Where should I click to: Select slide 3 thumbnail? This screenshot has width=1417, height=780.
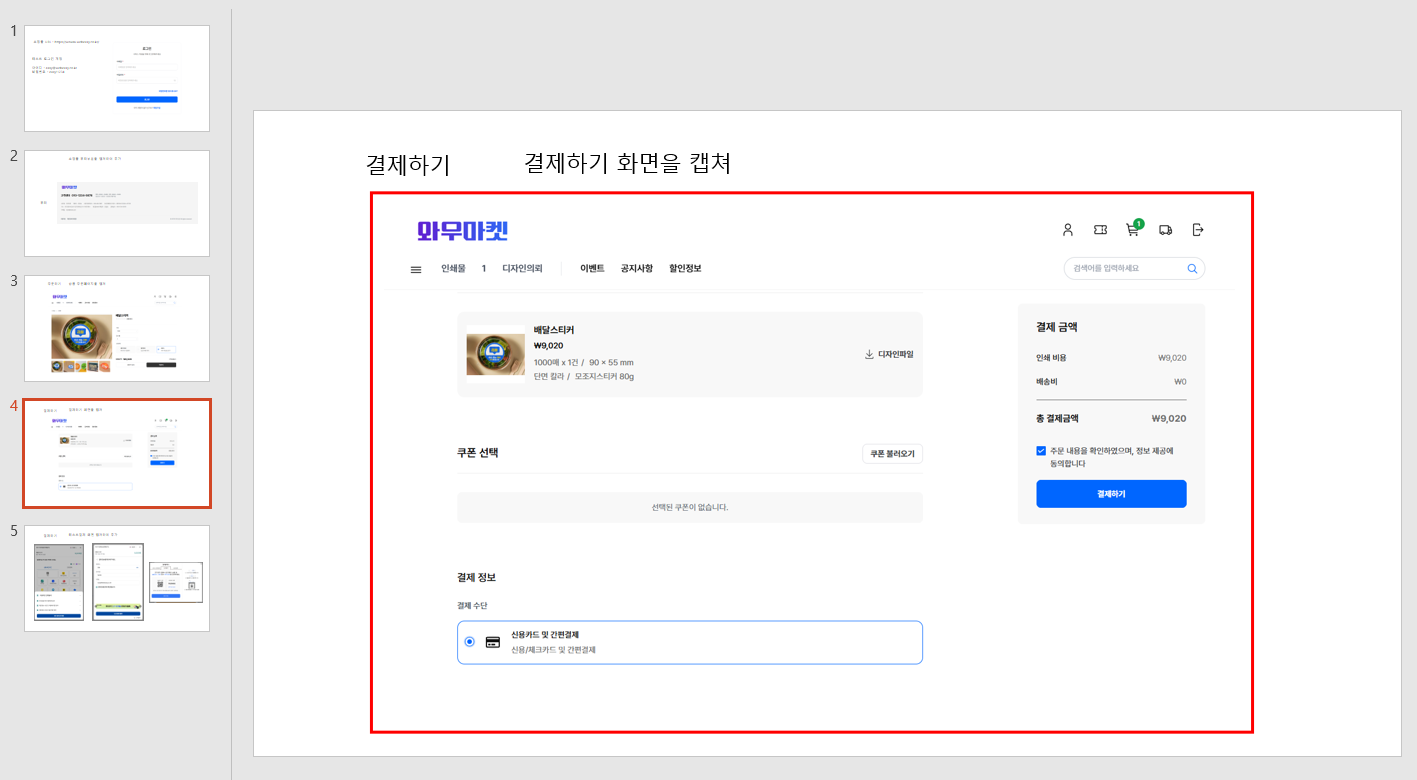117,328
